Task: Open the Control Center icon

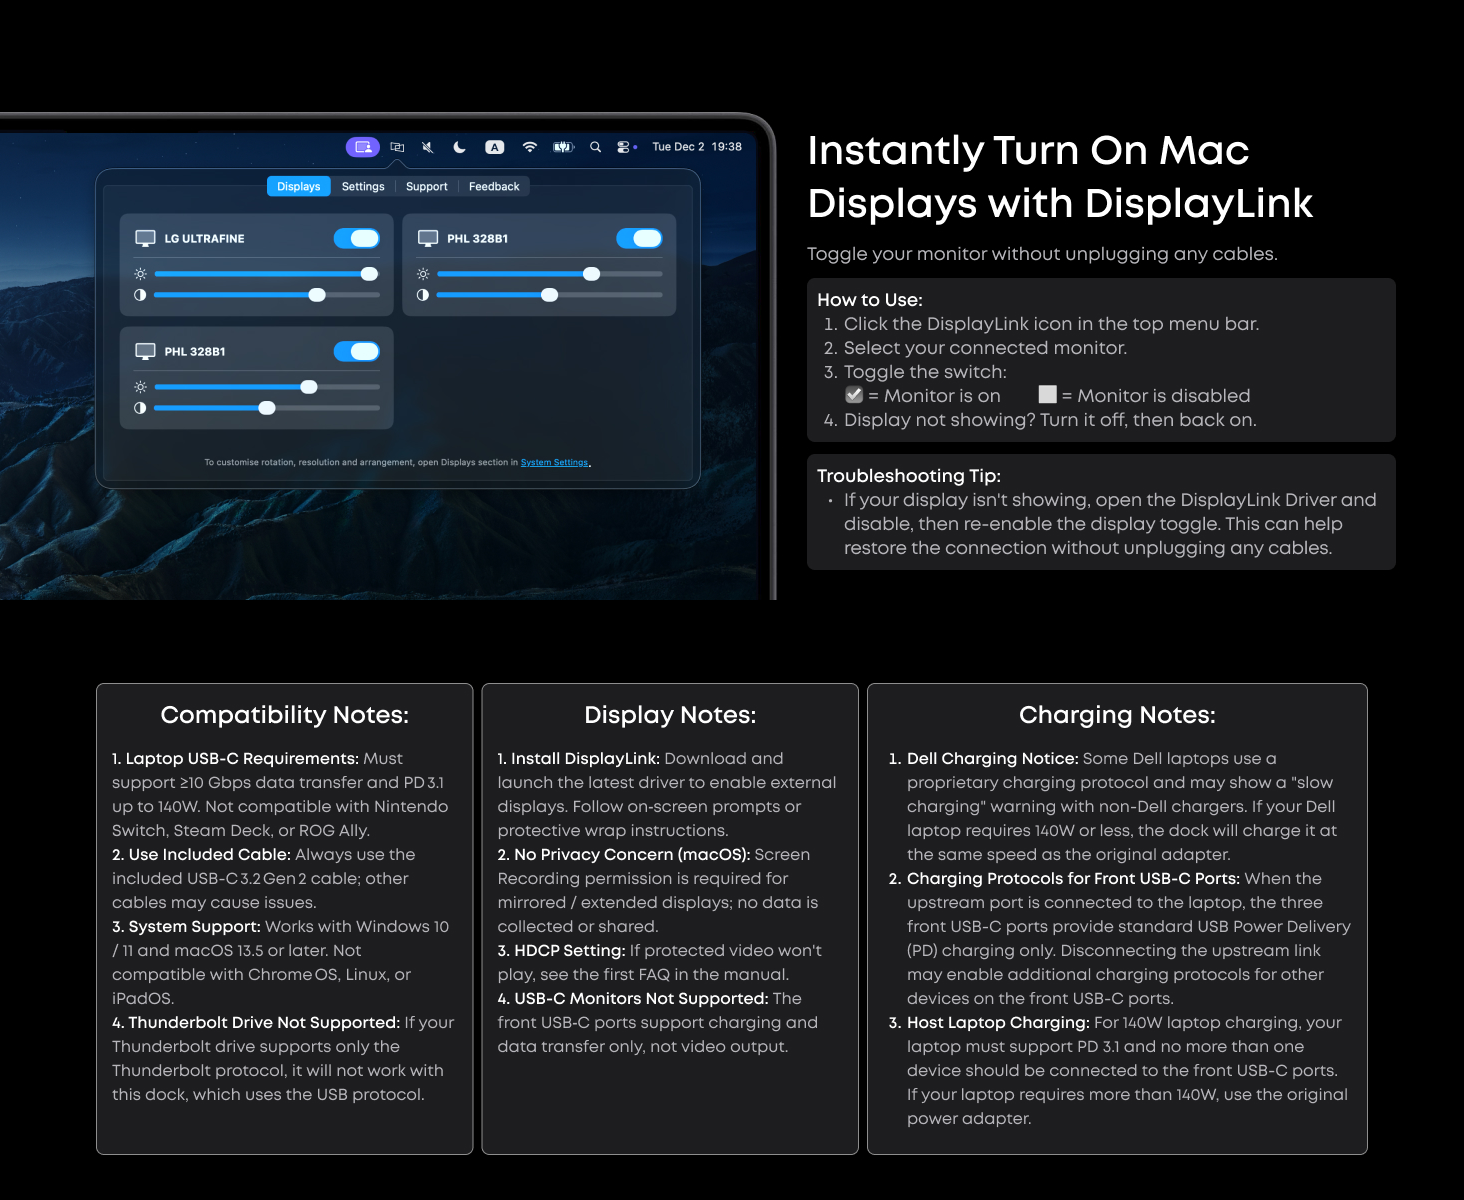Action: [x=624, y=147]
